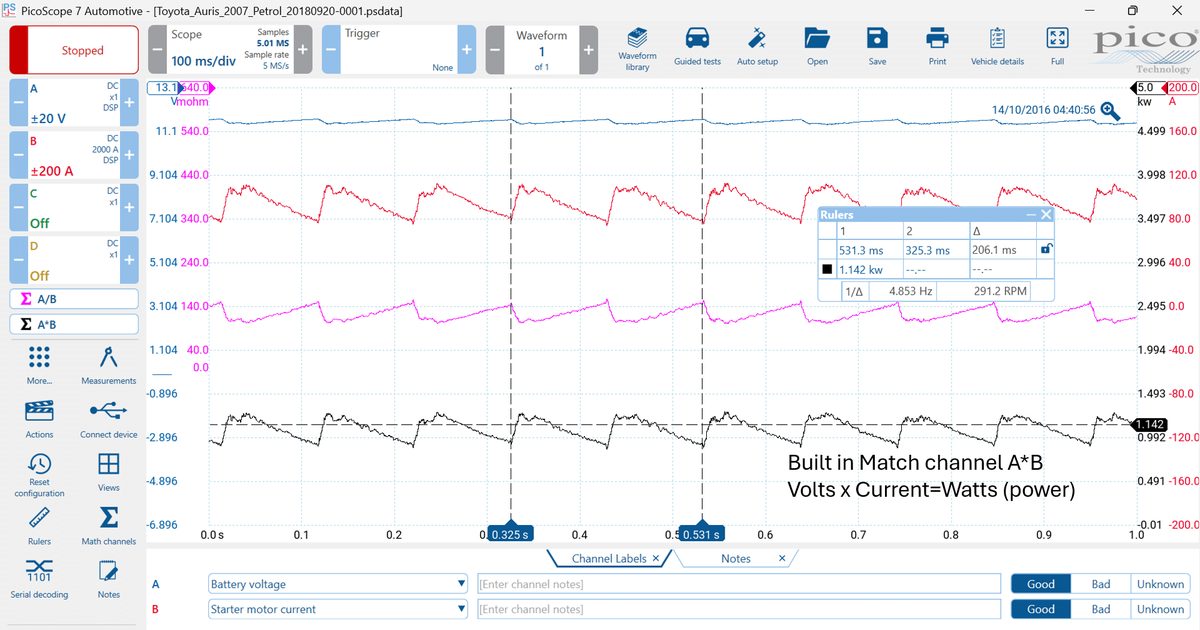Open the Rulers tool
This screenshot has height=630, width=1200.
(x=39, y=527)
